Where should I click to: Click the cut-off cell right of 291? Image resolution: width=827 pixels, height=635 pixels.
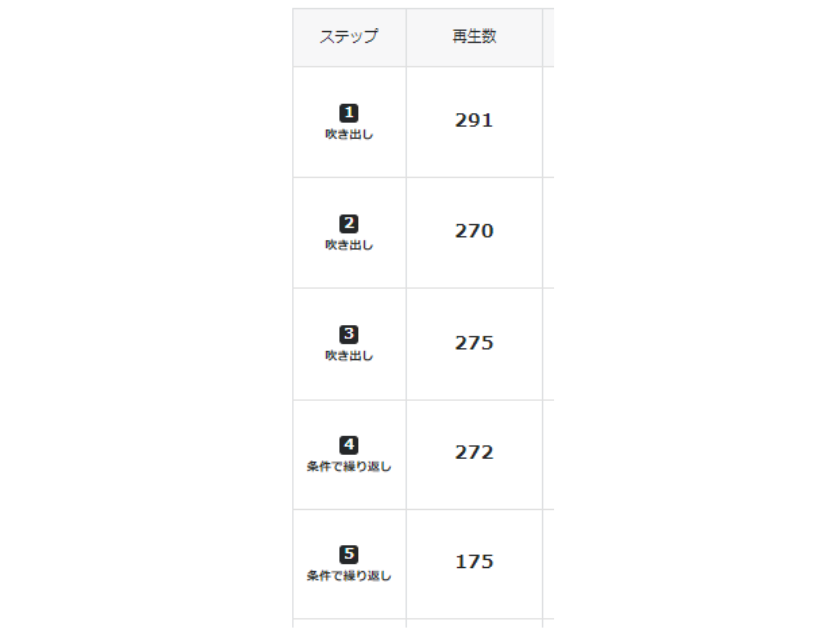click(x=548, y=122)
